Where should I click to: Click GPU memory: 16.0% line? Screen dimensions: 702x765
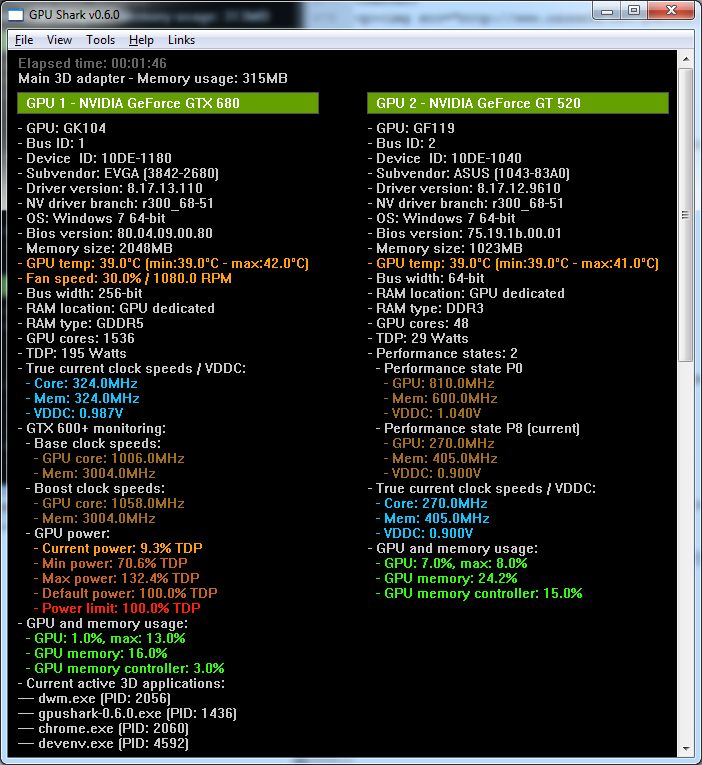coord(97,653)
